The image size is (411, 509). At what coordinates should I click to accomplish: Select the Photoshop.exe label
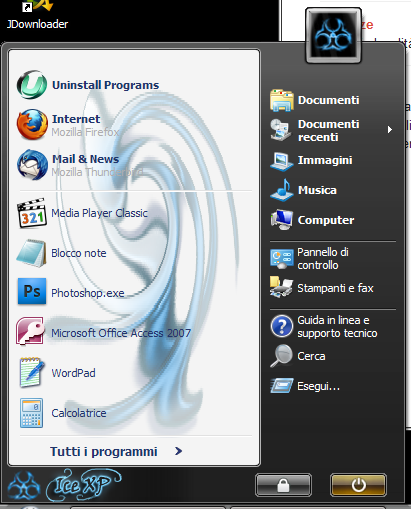[88, 293]
